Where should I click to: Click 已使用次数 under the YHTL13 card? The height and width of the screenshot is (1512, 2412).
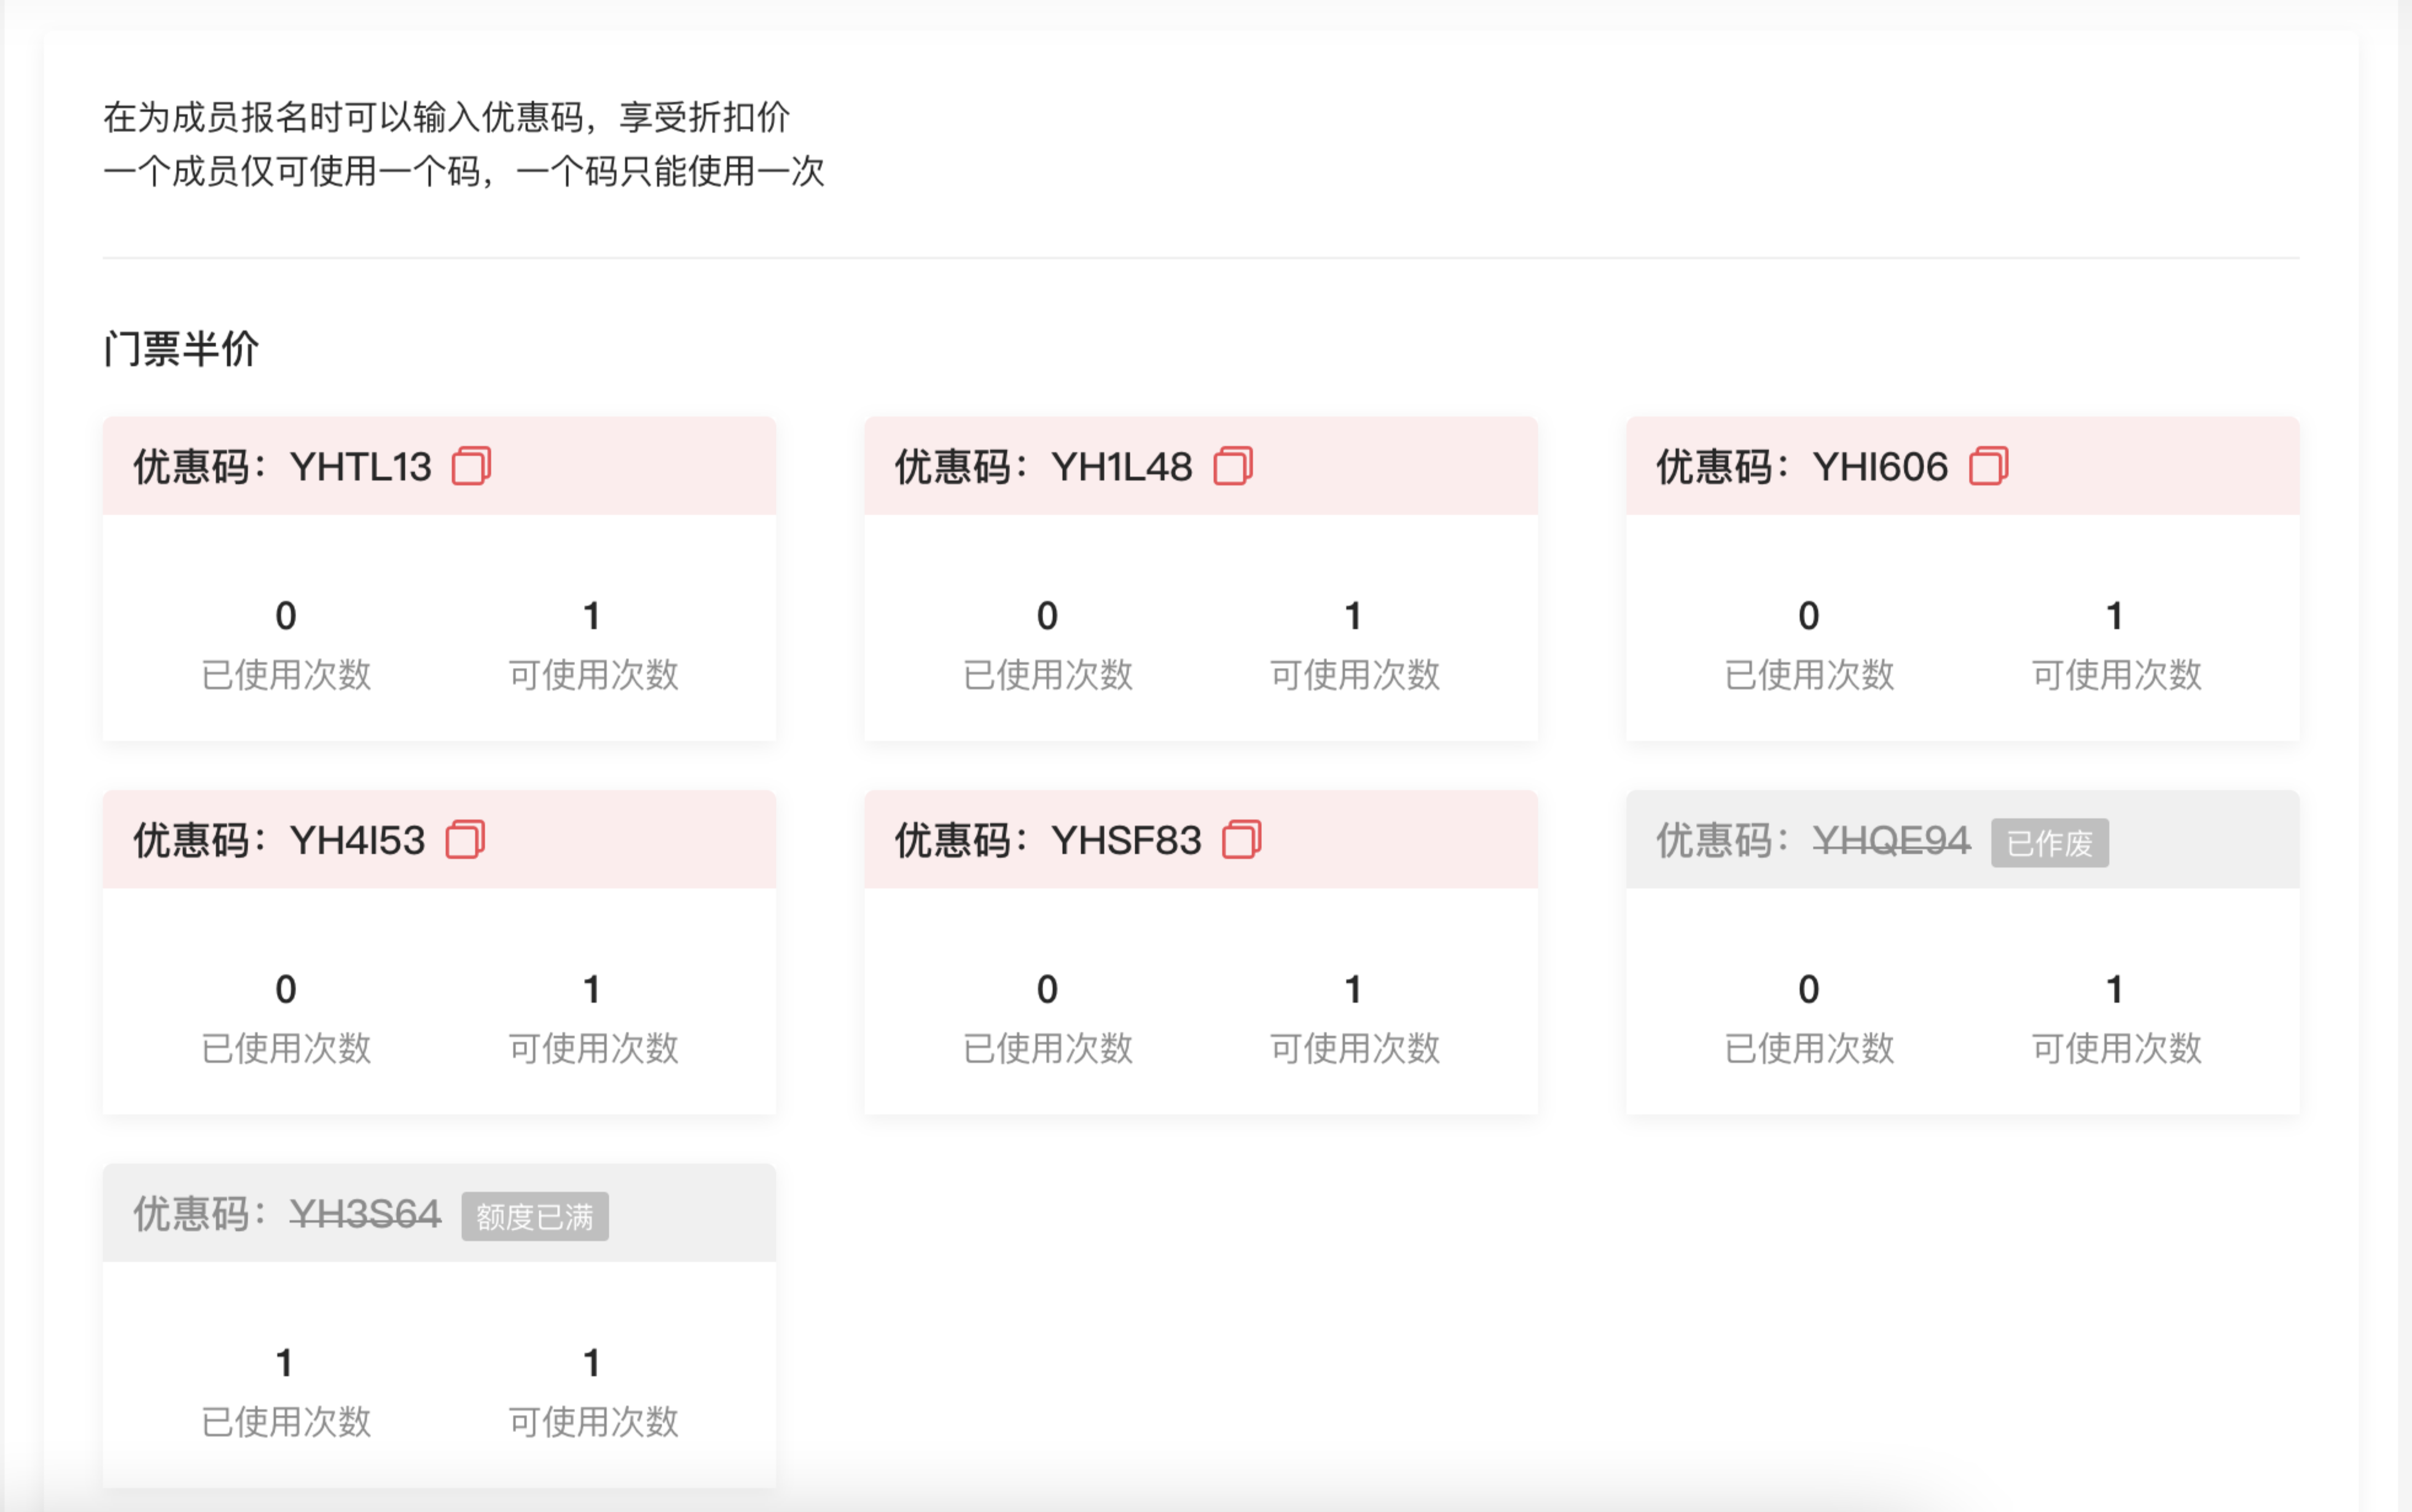286,675
